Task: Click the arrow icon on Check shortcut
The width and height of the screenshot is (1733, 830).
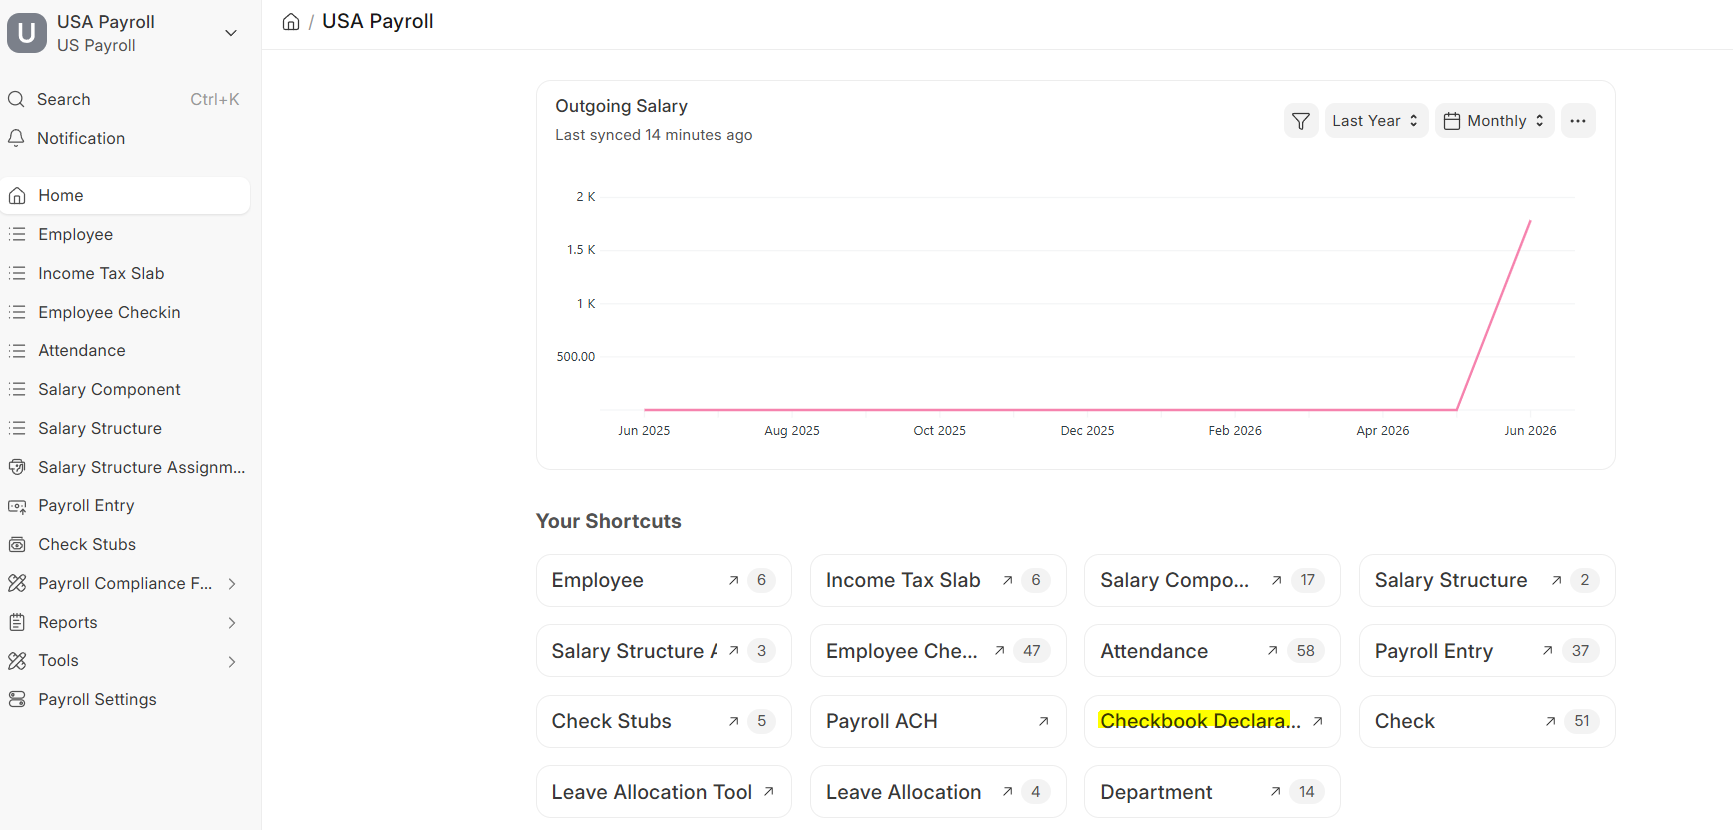Action: [1551, 721]
